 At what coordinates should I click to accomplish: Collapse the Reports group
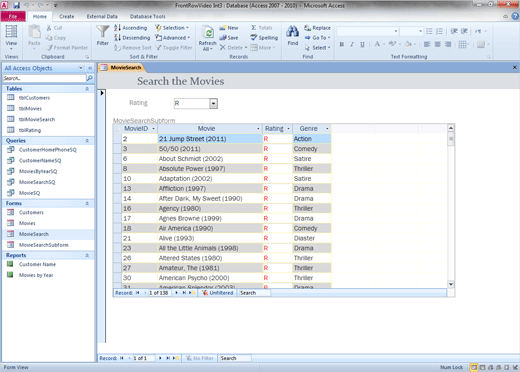coord(87,255)
